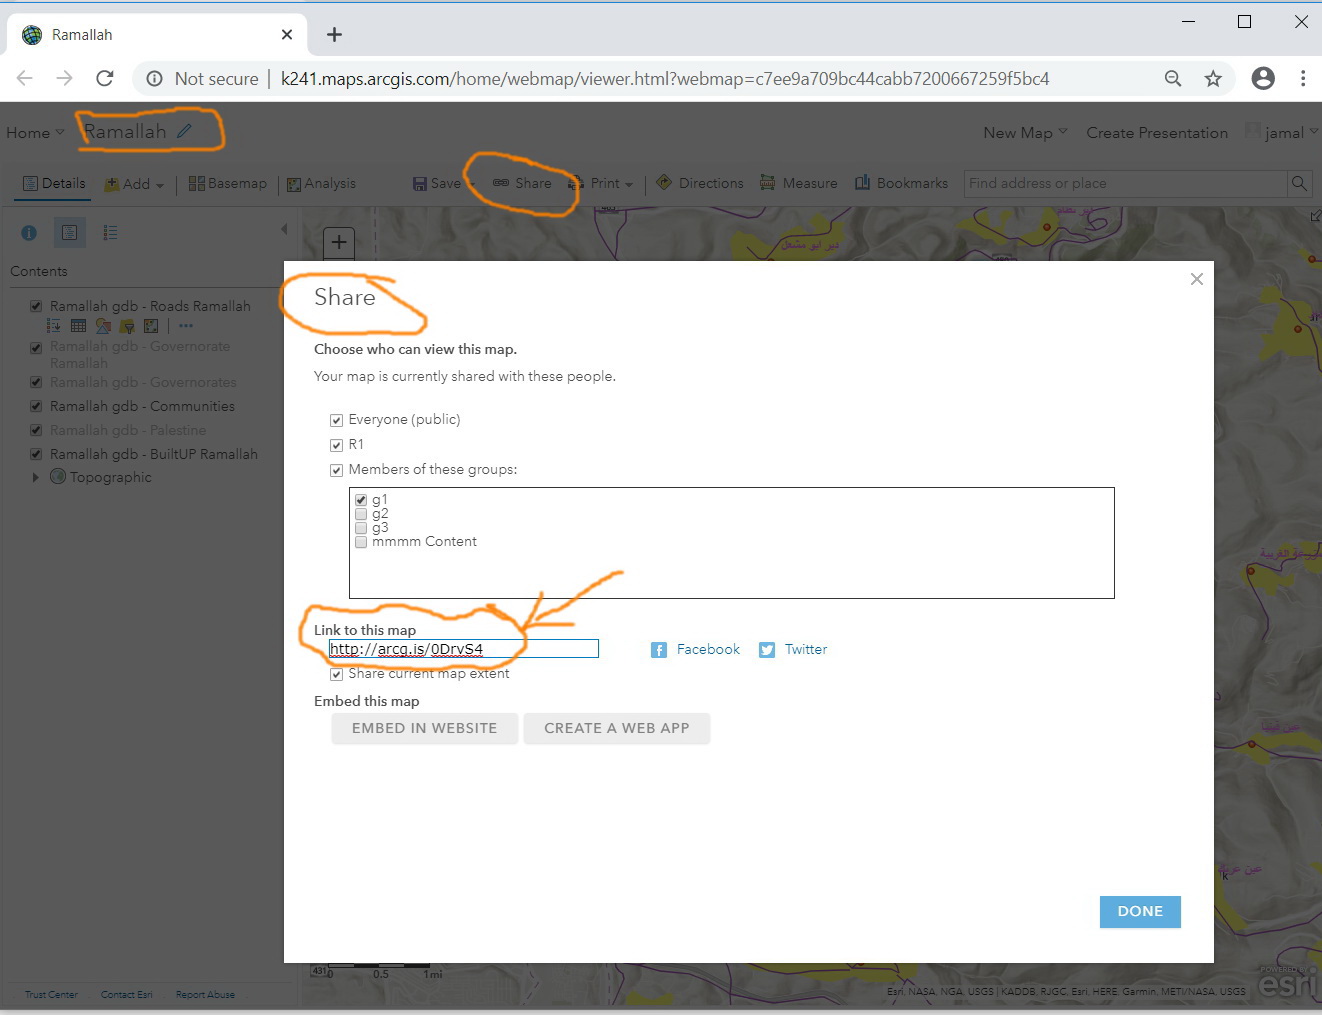
Task: Toggle Members of these groups checkbox
Action: 336,470
